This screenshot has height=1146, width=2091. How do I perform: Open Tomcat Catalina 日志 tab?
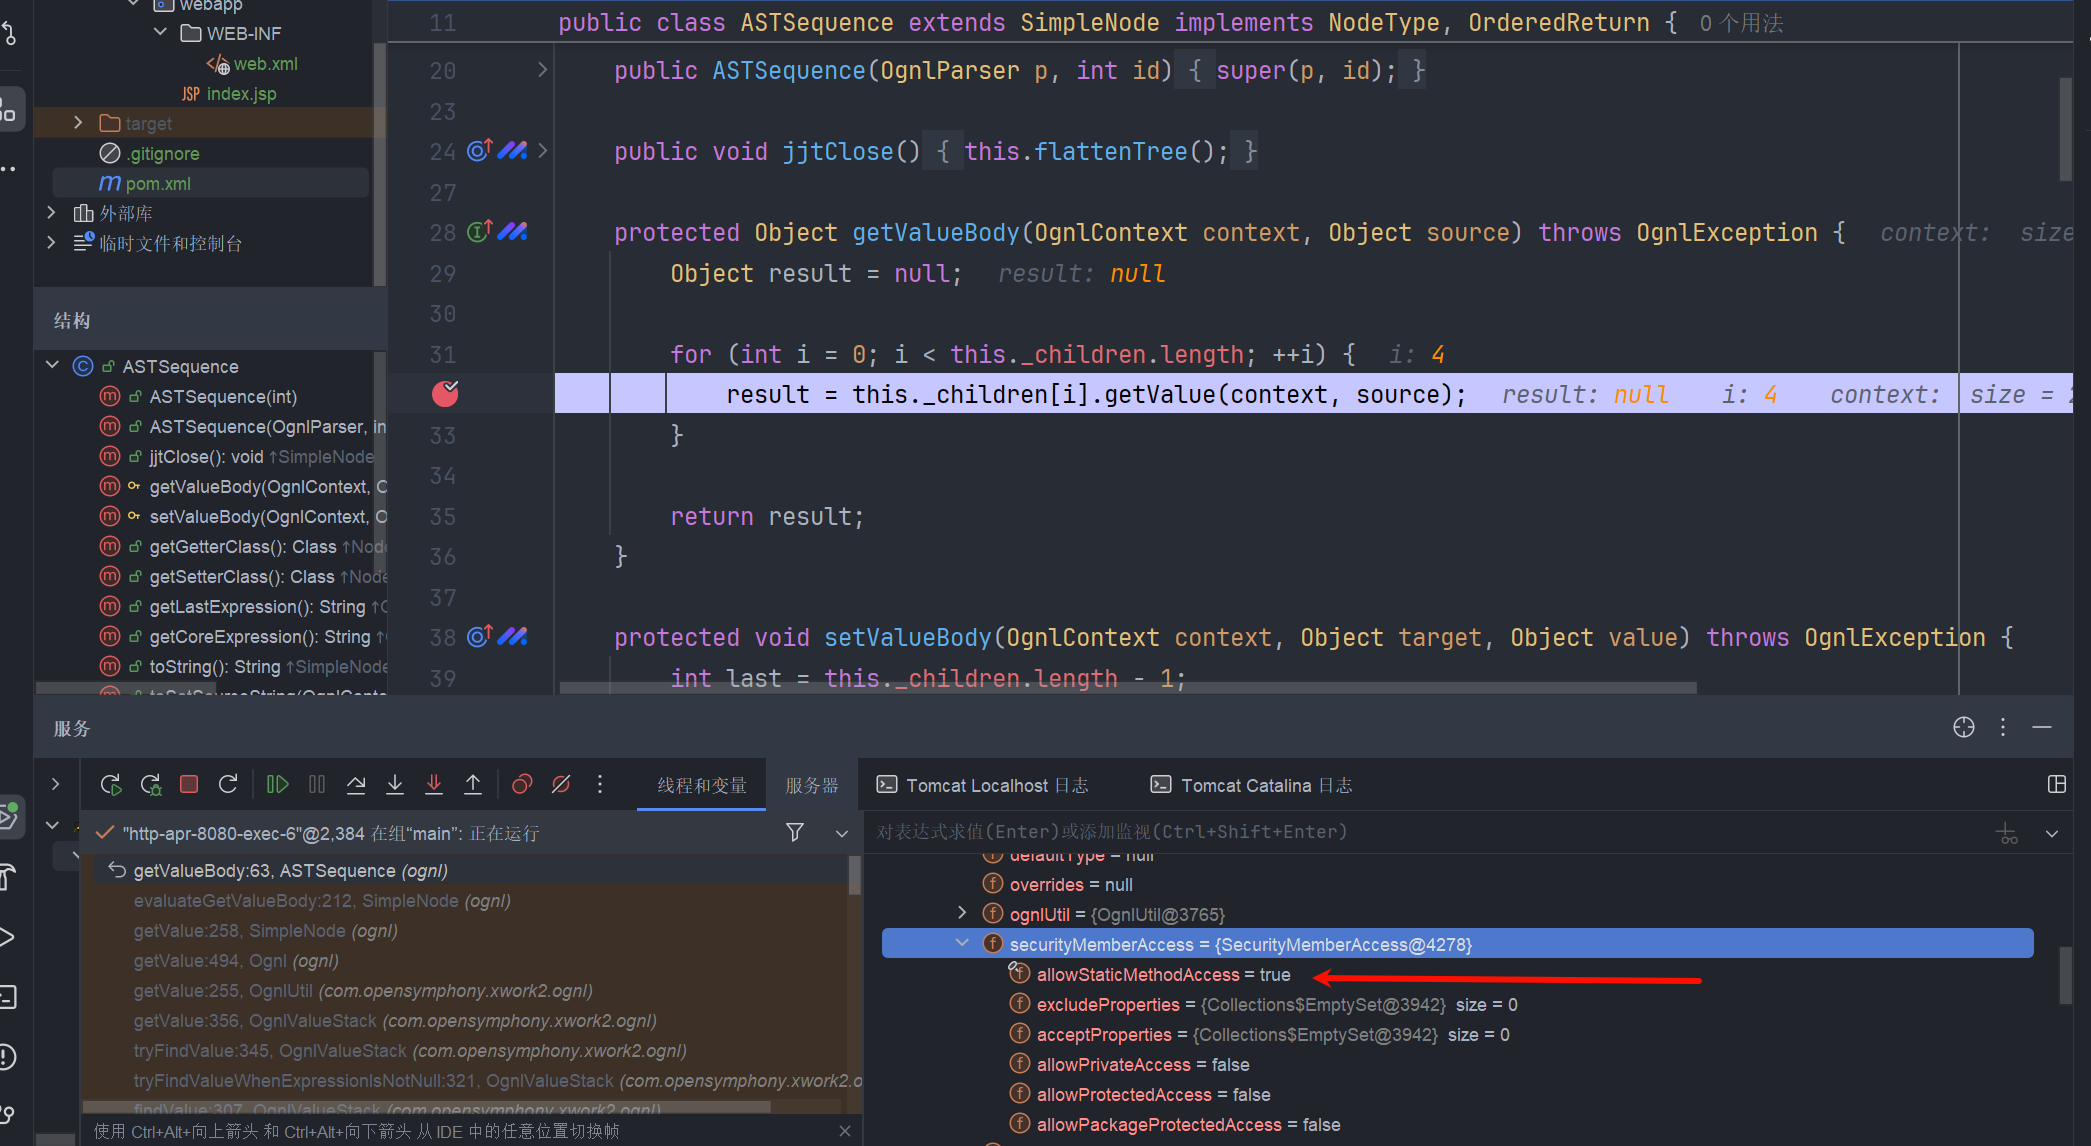(1251, 786)
